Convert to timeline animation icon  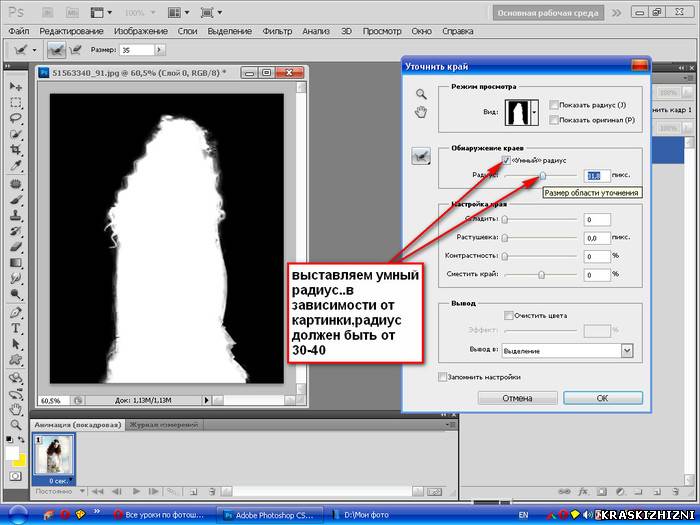pos(434,492)
